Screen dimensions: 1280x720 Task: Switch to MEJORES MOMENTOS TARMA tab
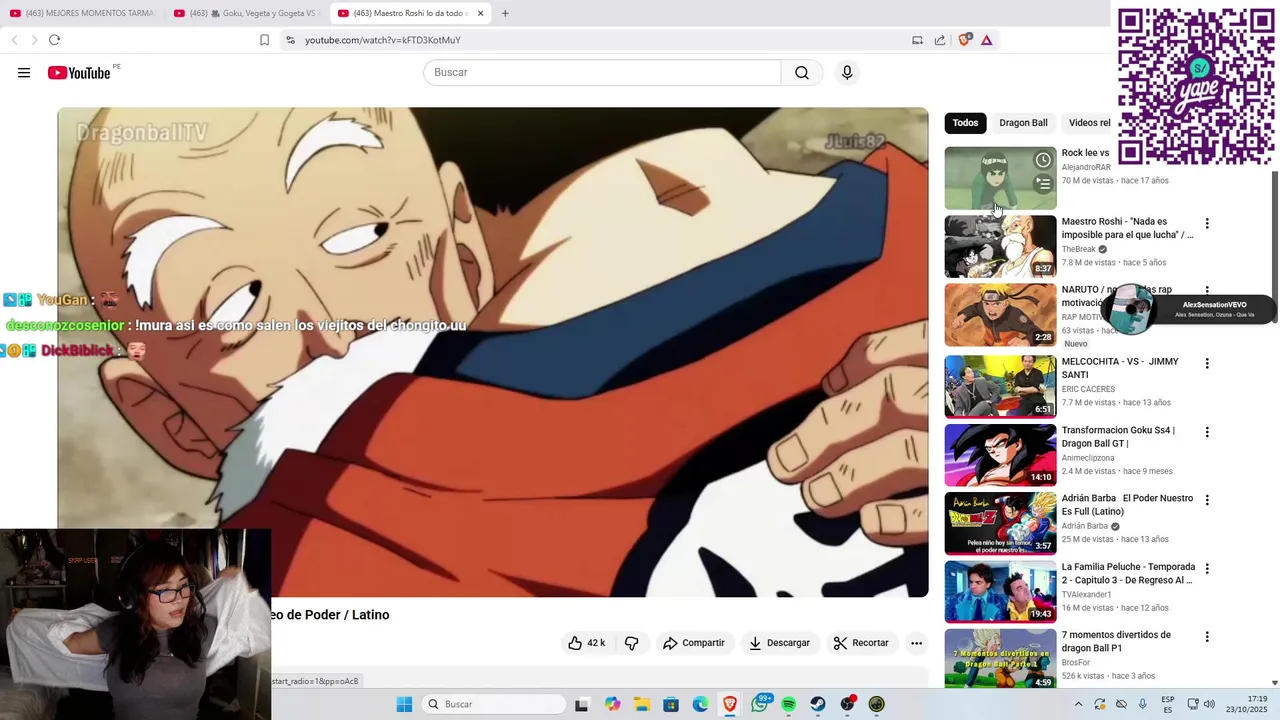[x=81, y=13]
